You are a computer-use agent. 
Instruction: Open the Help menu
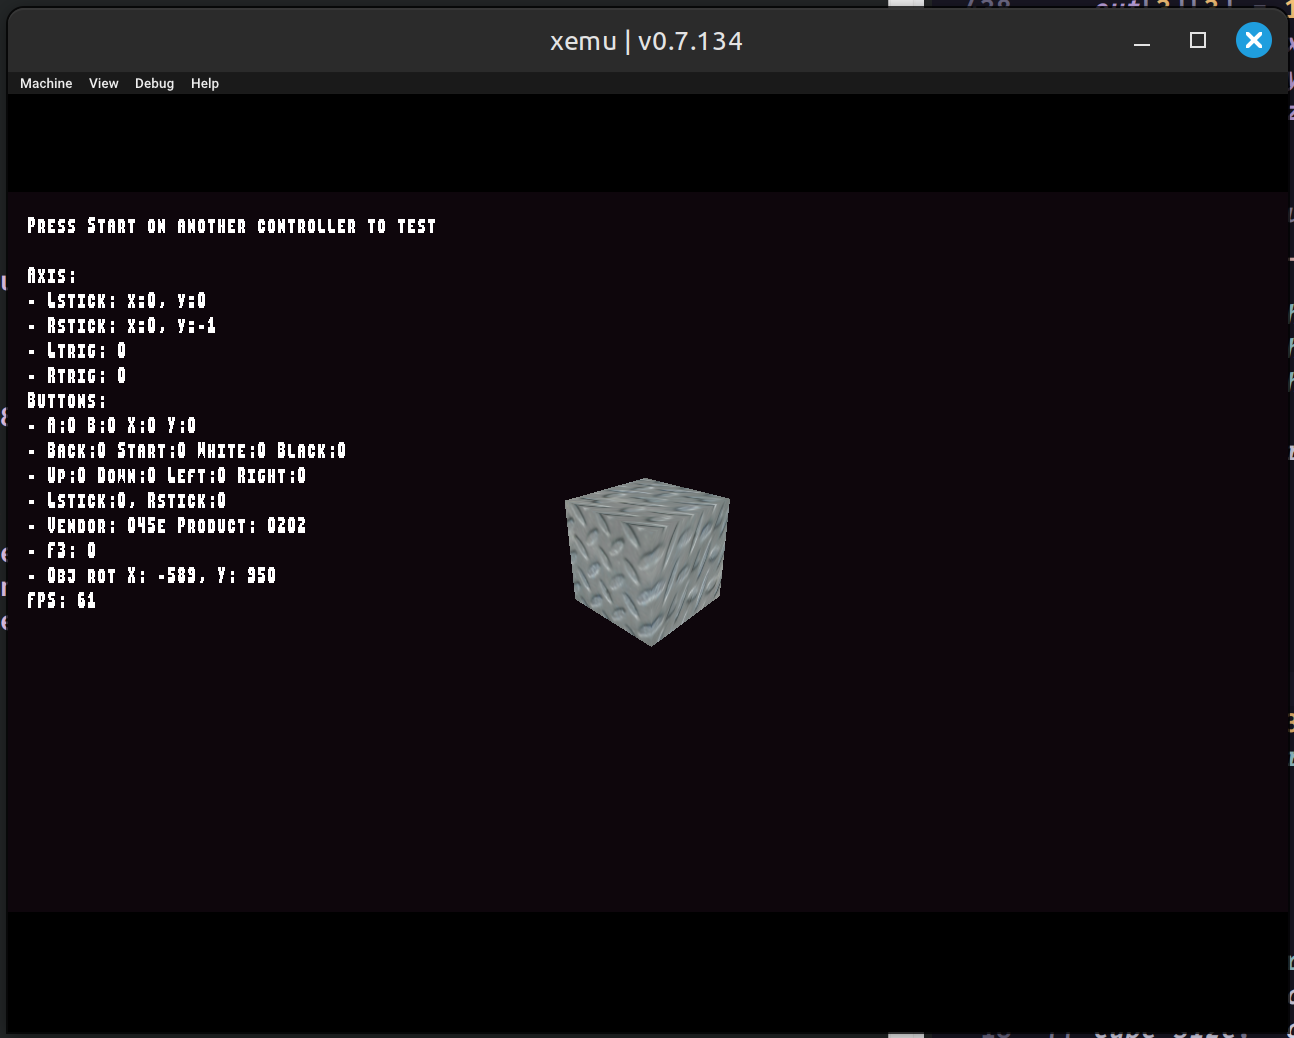(204, 83)
